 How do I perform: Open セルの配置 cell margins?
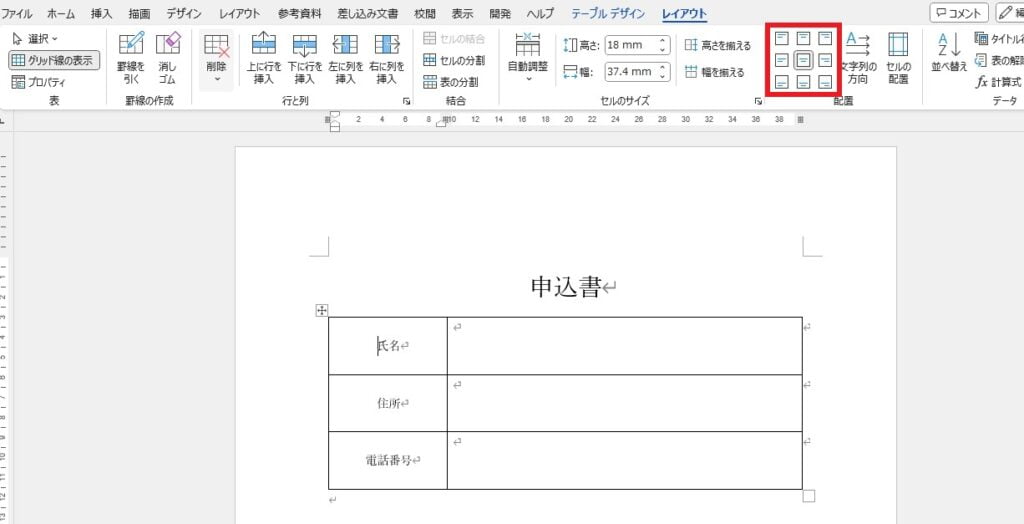[x=899, y=57]
